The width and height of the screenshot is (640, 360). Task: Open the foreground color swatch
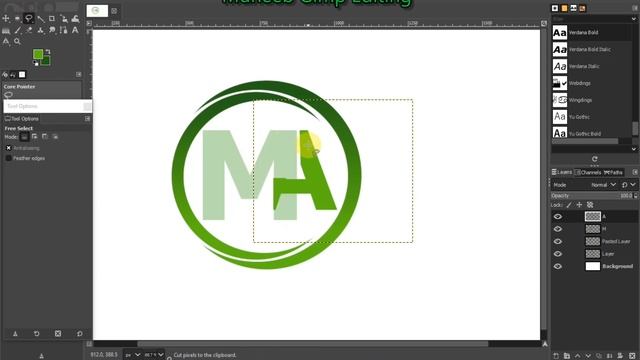click(x=38, y=53)
